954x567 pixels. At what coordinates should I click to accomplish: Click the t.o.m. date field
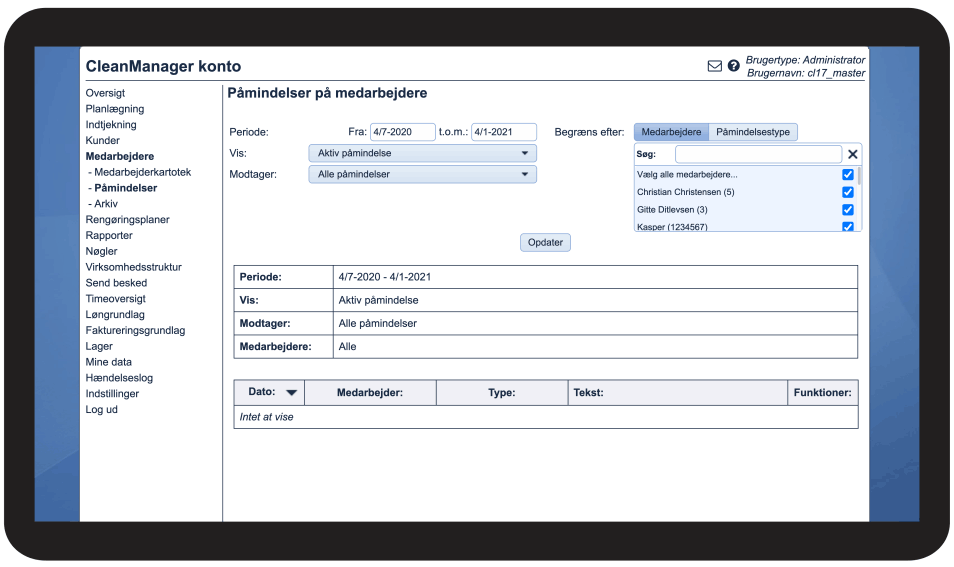(503, 132)
